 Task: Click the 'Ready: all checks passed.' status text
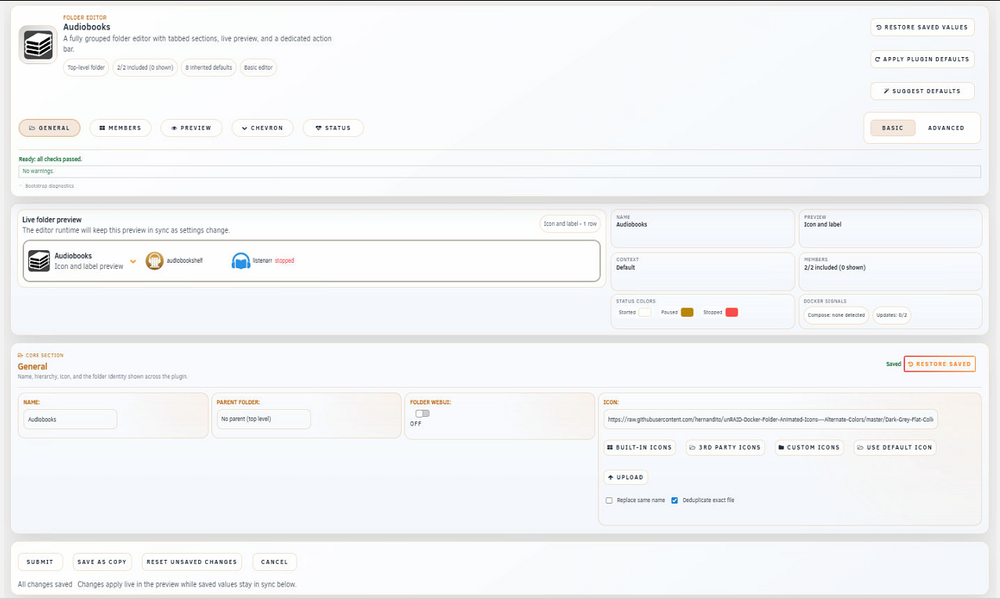click(50, 159)
